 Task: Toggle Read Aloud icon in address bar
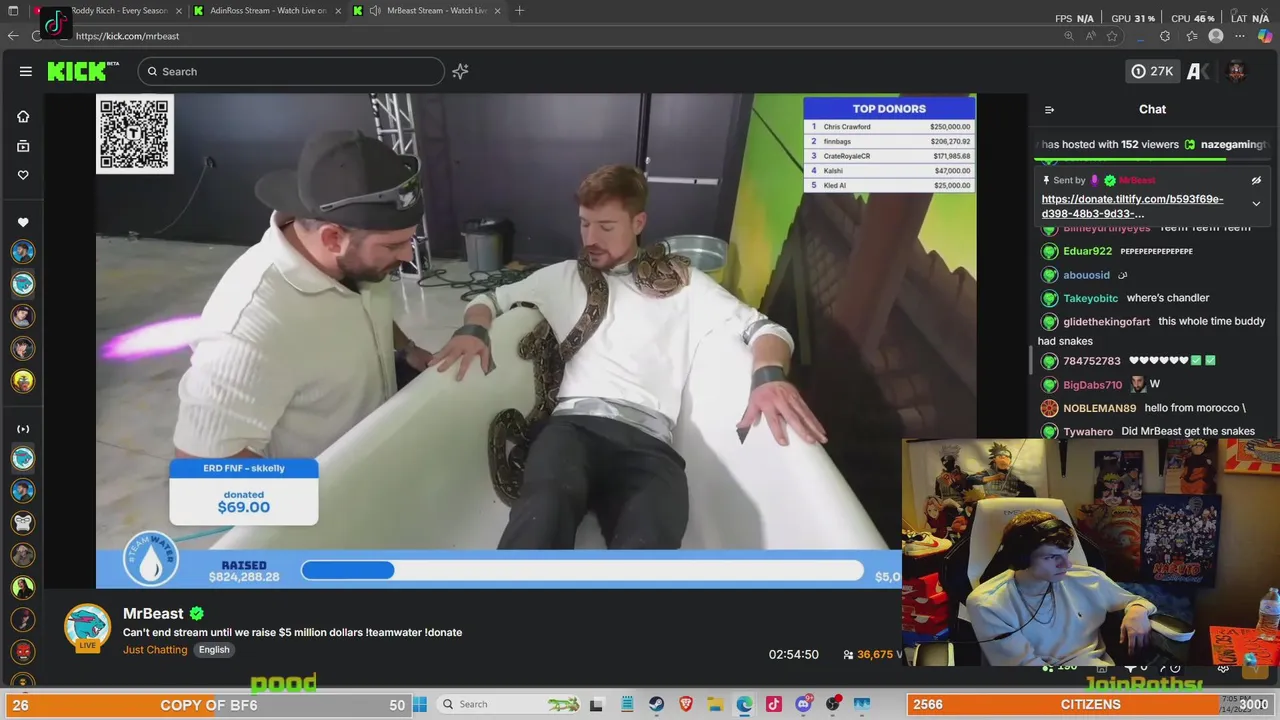pyautogui.click(x=1090, y=36)
